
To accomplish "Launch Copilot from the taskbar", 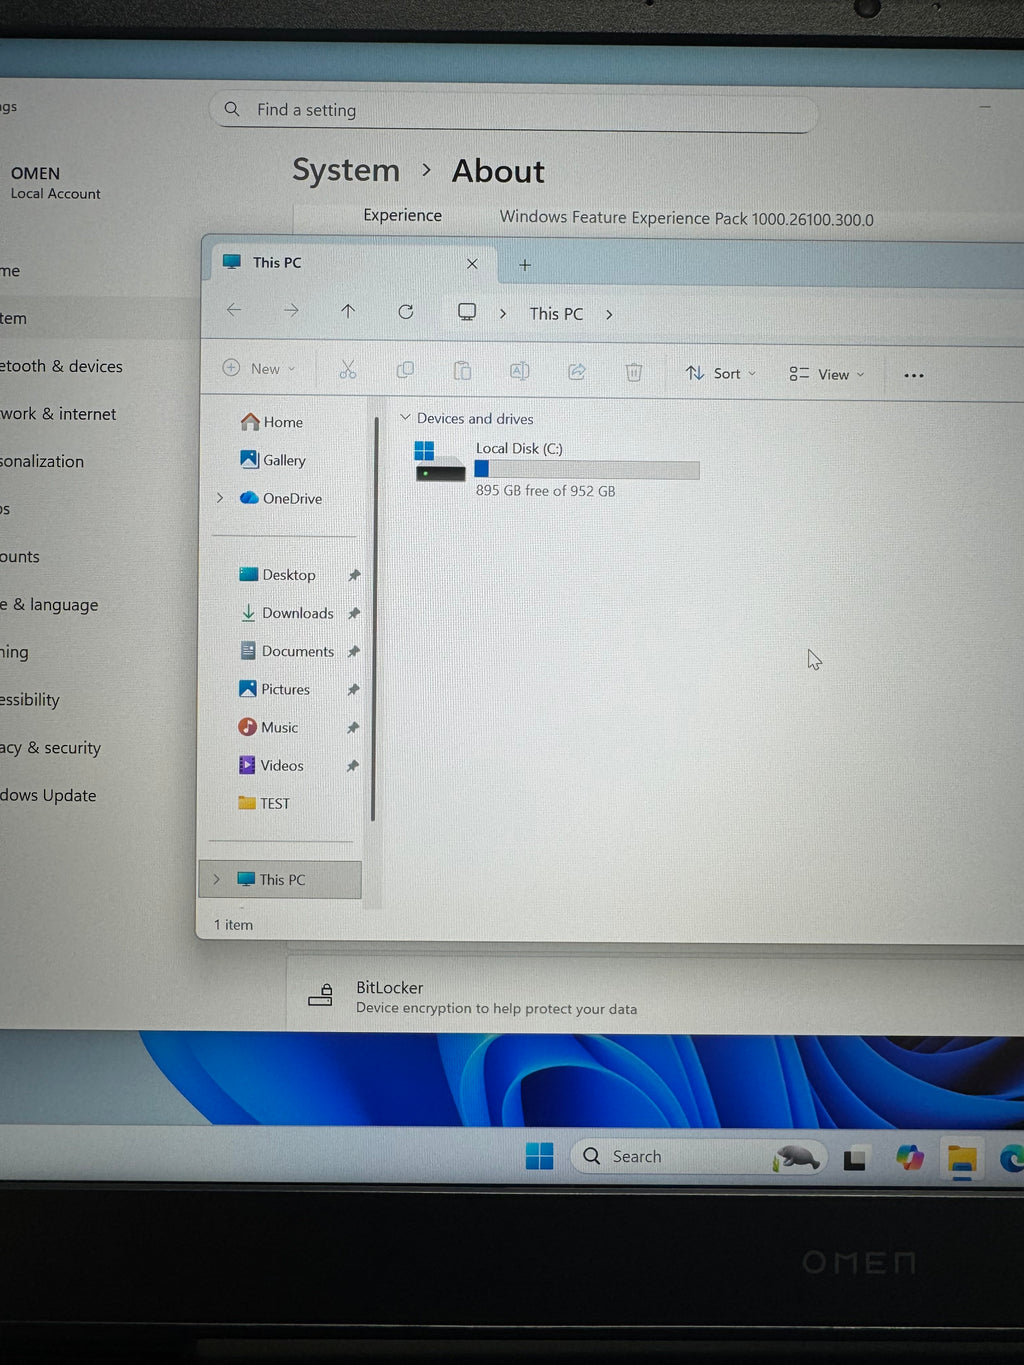I will (x=910, y=1158).
